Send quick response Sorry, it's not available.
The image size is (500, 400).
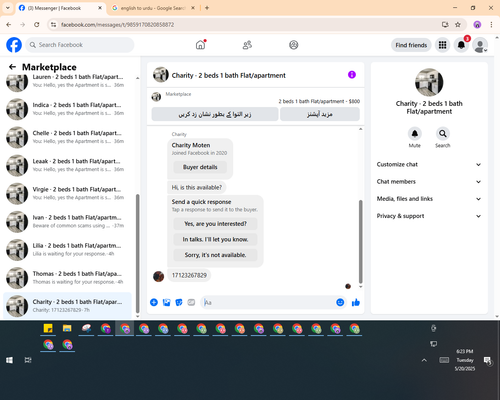[x=215, y=255]
